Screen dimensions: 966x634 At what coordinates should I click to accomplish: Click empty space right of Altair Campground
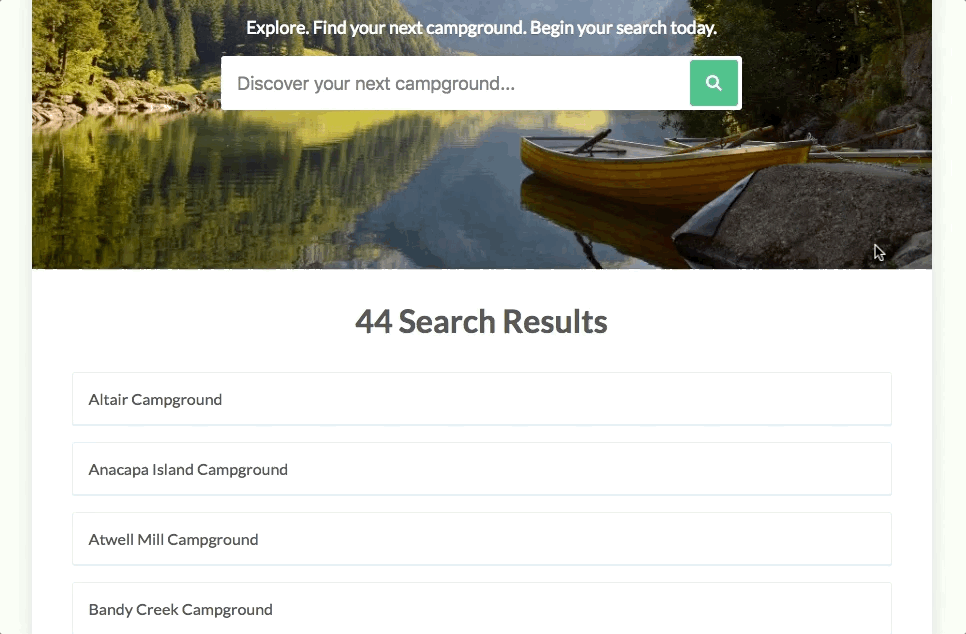pos(554,399)
